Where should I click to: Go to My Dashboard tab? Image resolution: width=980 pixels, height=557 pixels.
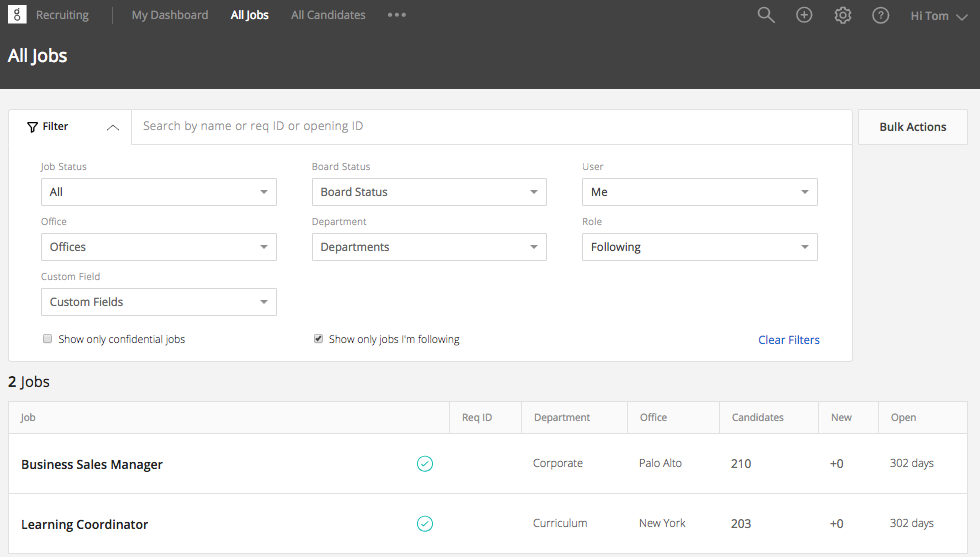point(170,15)
